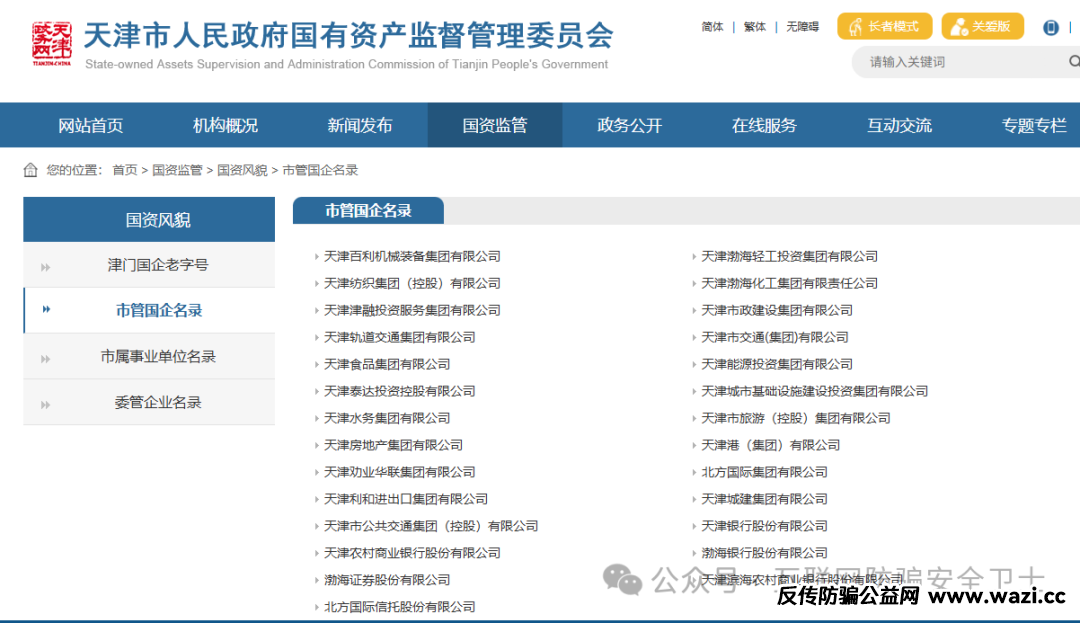The width and height of the screenshot is (1080, 623).
Task: Open 天津渤海轻工投资集团有限公司 link
Action: coord(789,256)
